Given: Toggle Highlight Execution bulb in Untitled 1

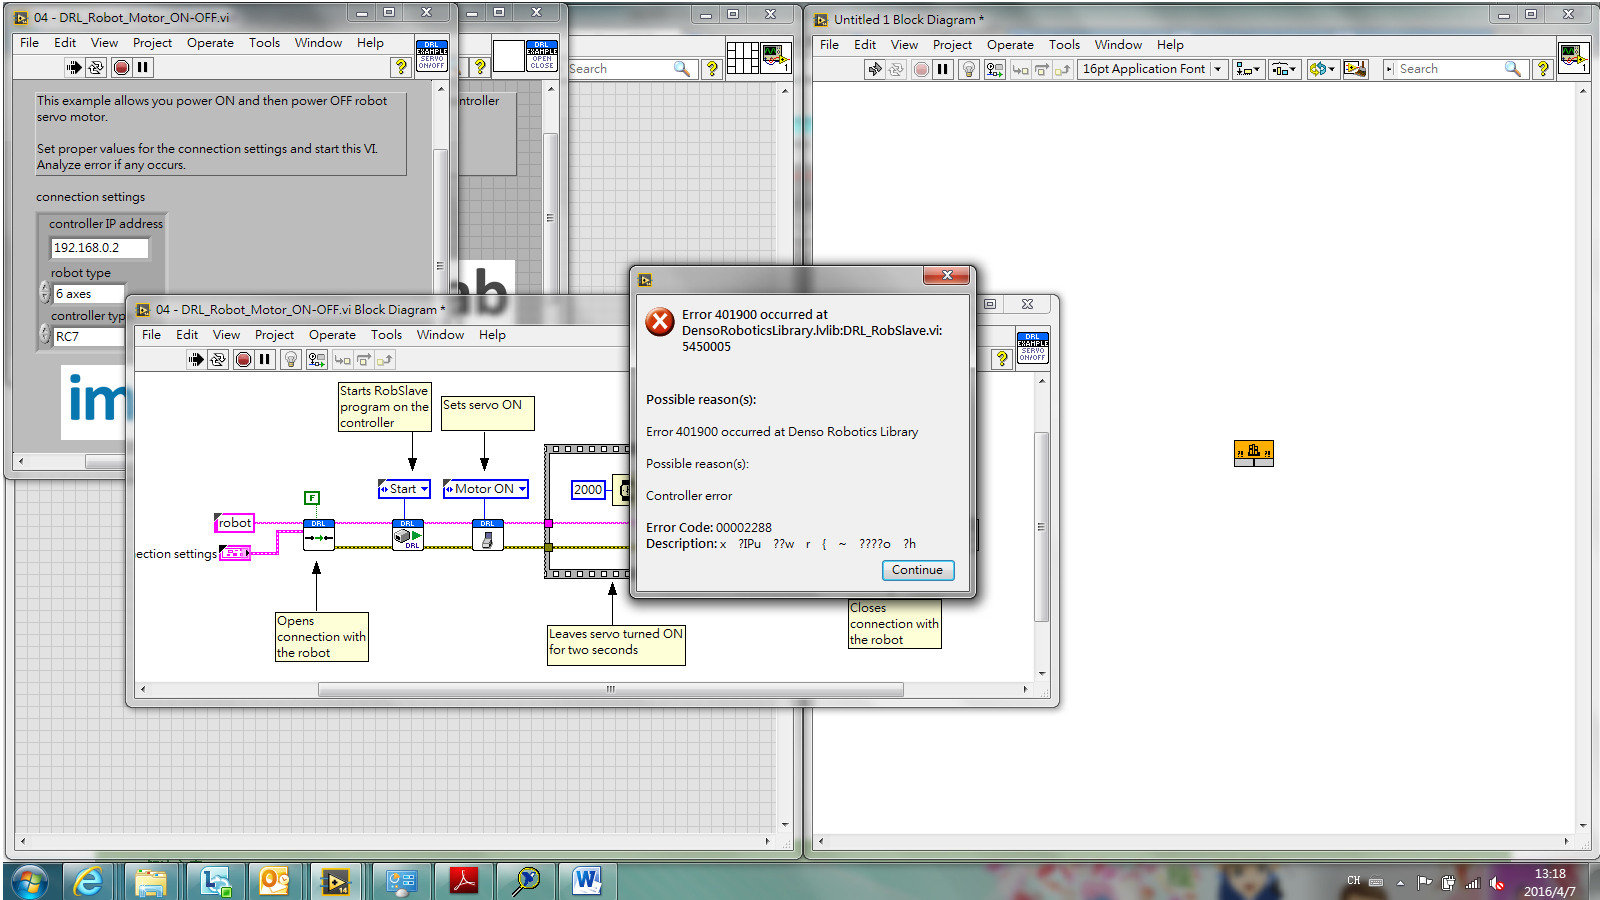Looking at the screenshot, I should click(968, 69).
